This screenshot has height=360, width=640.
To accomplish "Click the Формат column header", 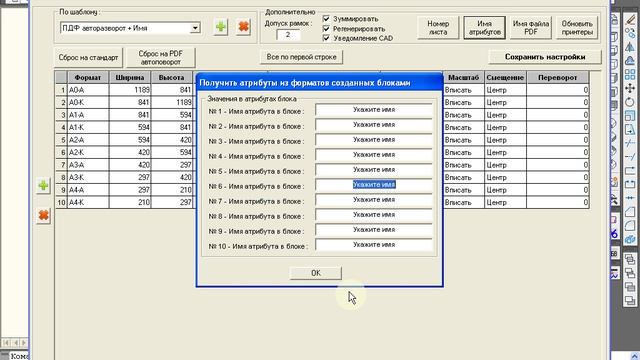I will 88,77.
